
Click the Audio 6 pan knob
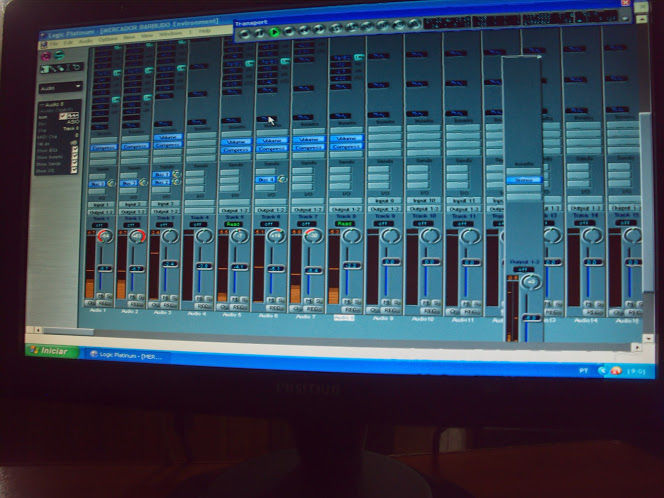pyautogui.click(x=276, y=236)
